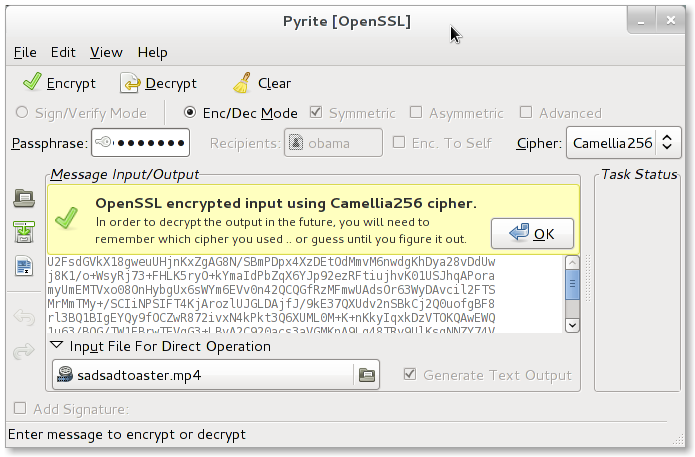Click the redo arrow in left sidebar
The image size is (695, 457).
[24, 351]
